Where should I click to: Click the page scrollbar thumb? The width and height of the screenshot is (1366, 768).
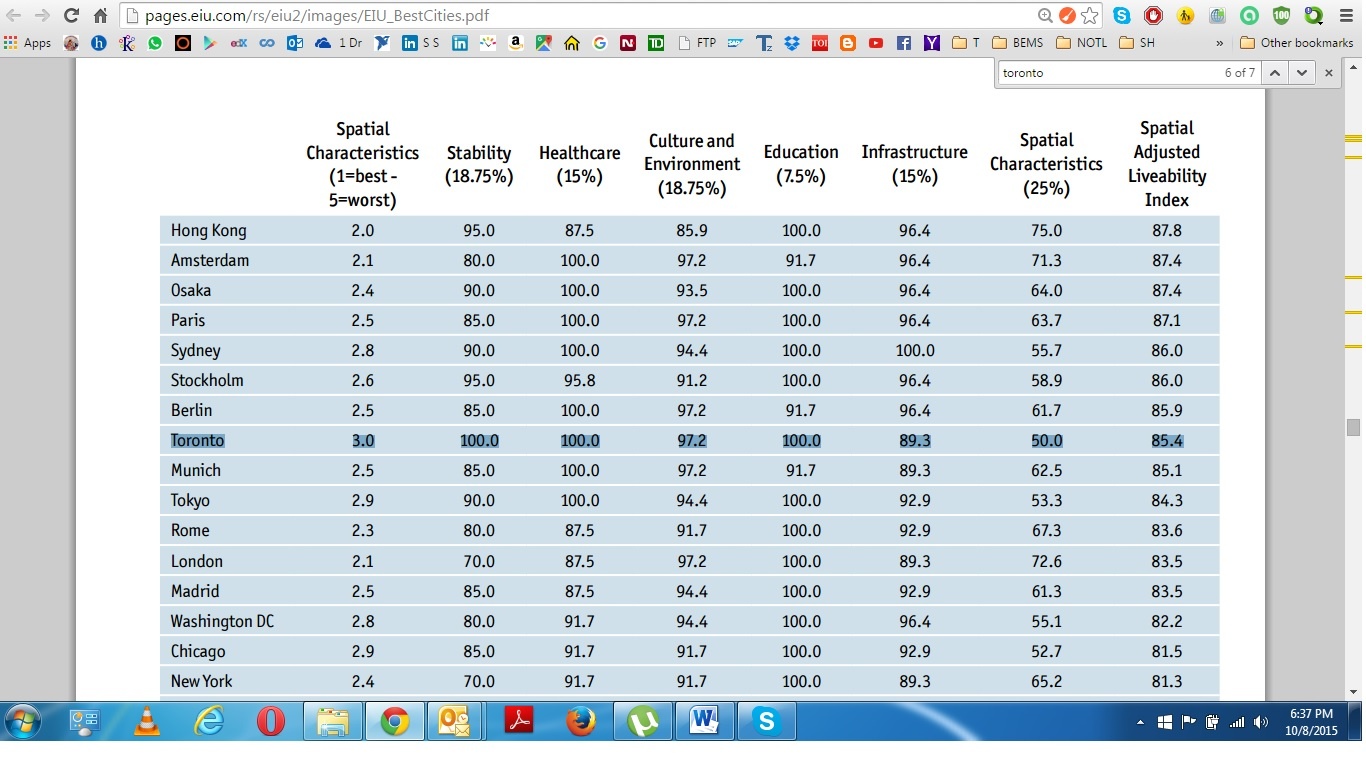click(x=1354, y=427)
